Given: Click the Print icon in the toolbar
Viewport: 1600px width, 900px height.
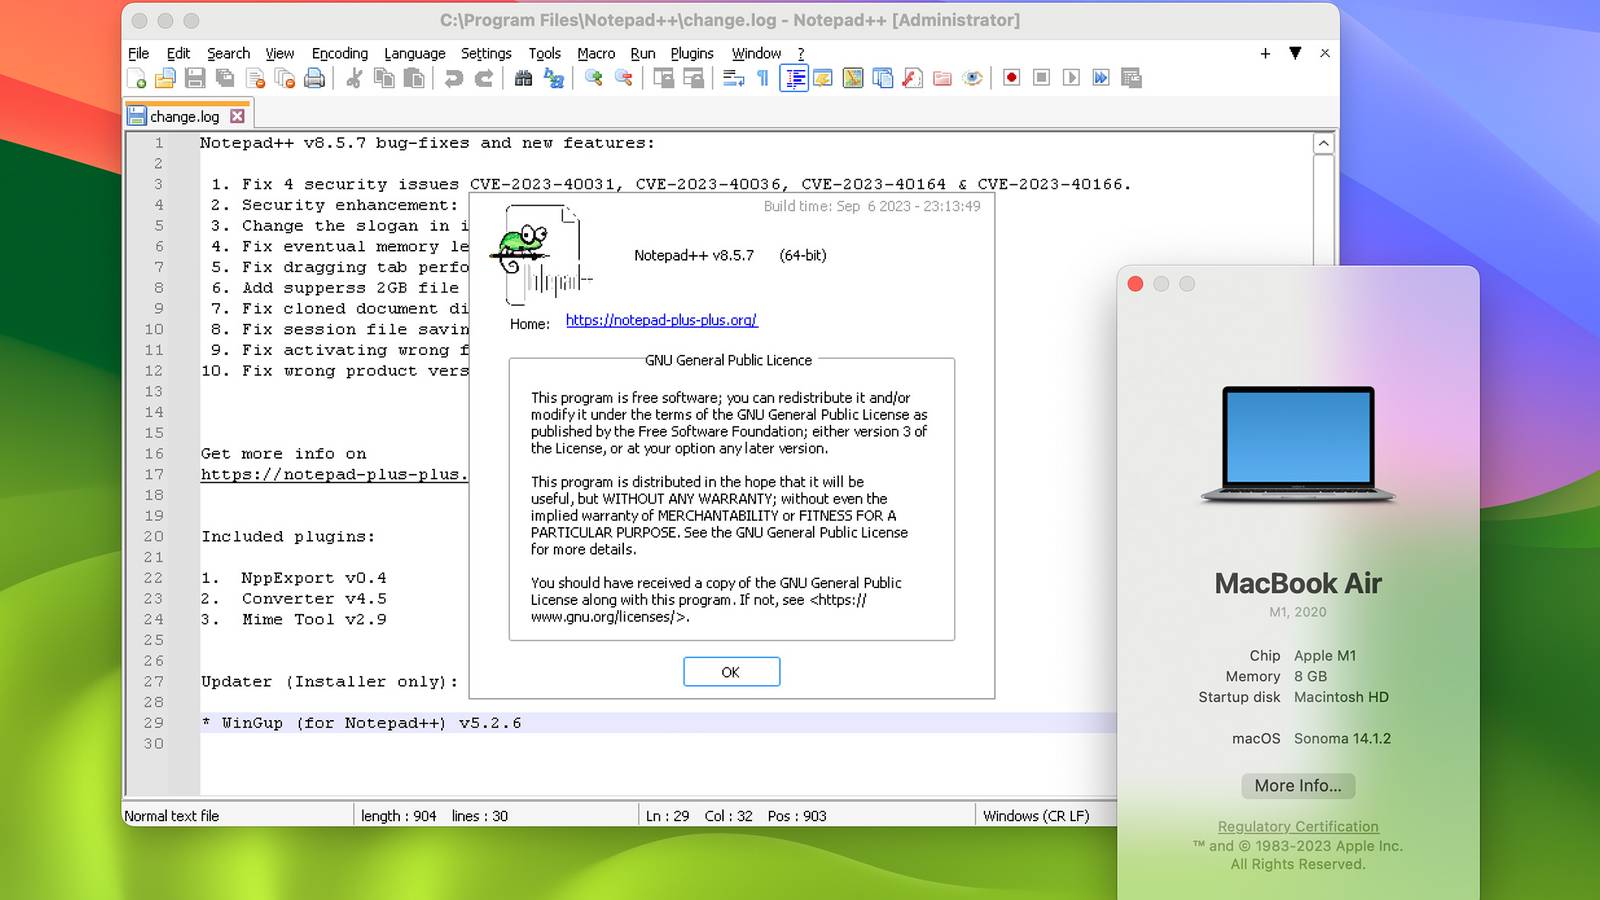Looking at the screenshot, I should pyautogui.click(x=314, y=78).
